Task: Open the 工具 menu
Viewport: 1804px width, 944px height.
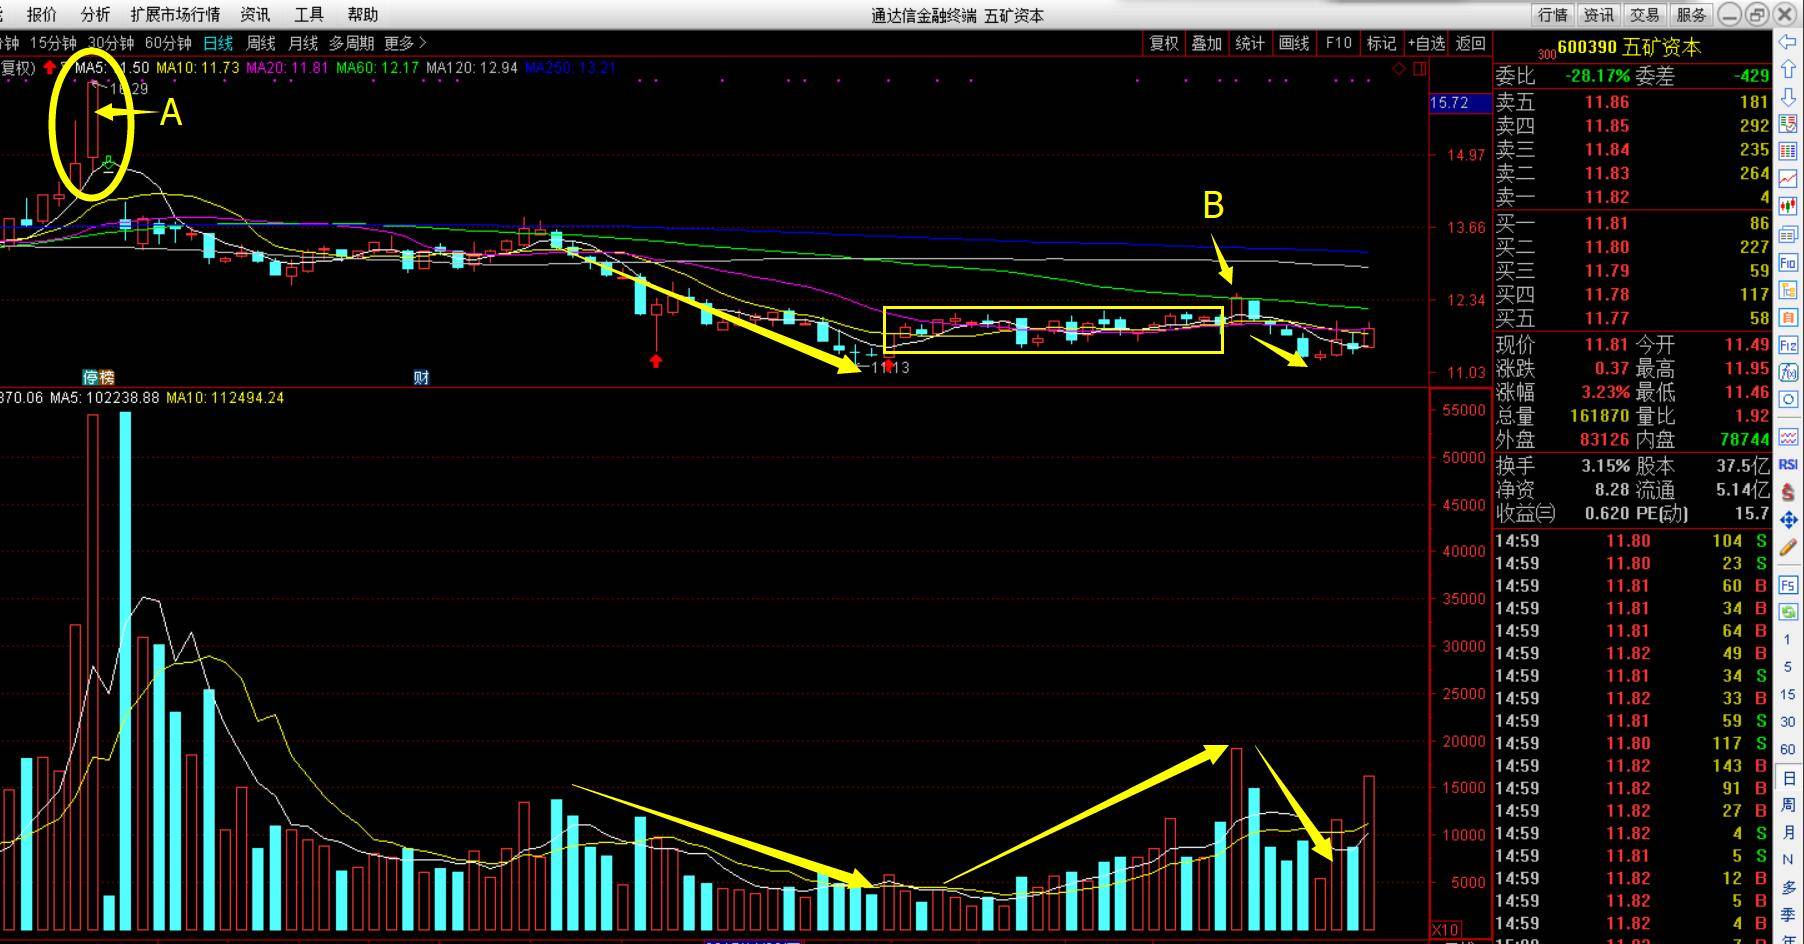Action: coord(309,14)
